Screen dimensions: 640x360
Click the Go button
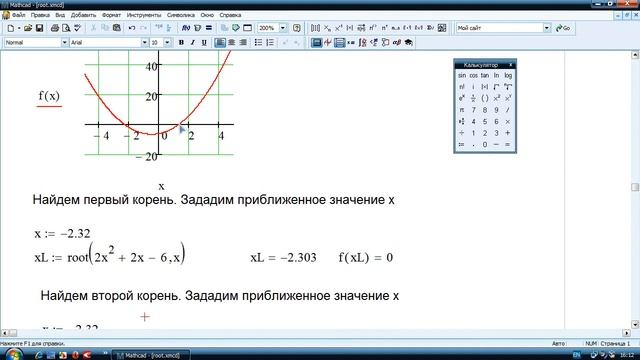[x=563, y=28]
